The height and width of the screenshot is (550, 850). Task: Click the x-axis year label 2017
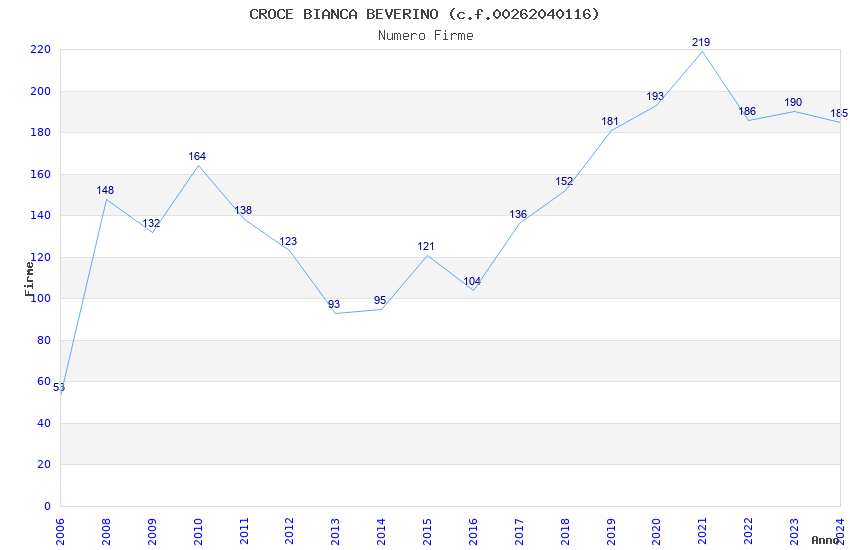coord(519,530)
